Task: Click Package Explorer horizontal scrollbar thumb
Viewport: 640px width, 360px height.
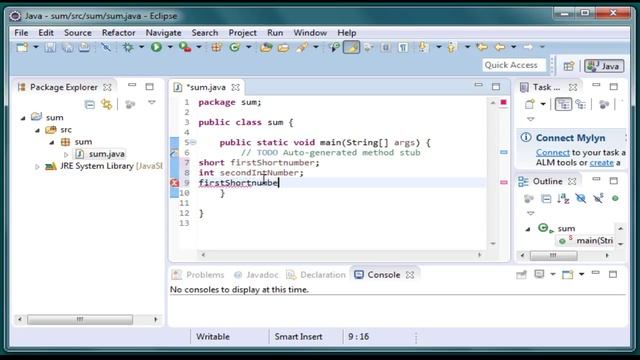Action: click(80, 320)
